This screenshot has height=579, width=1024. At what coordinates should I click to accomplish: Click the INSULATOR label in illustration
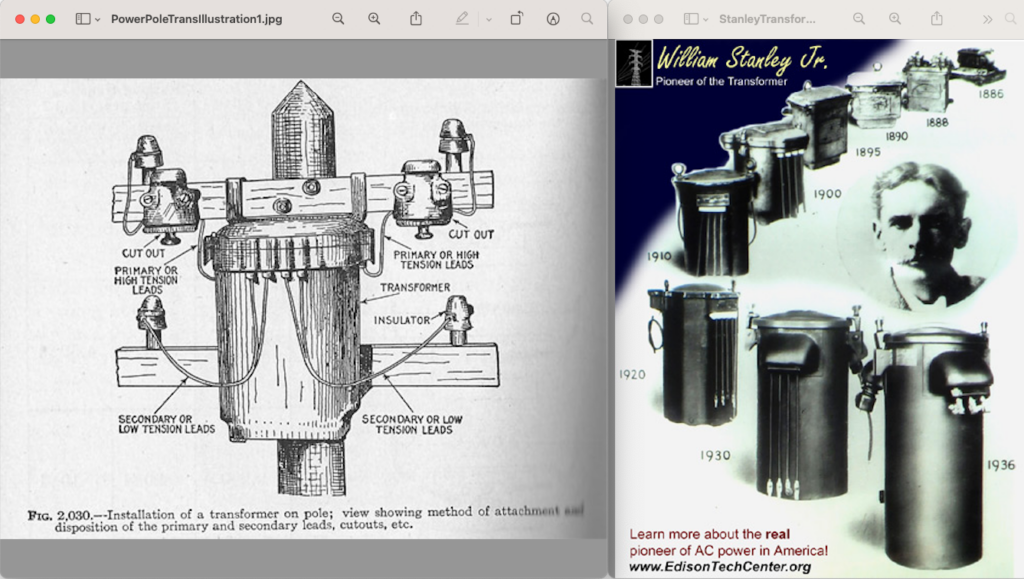click(x=402, y=320)
